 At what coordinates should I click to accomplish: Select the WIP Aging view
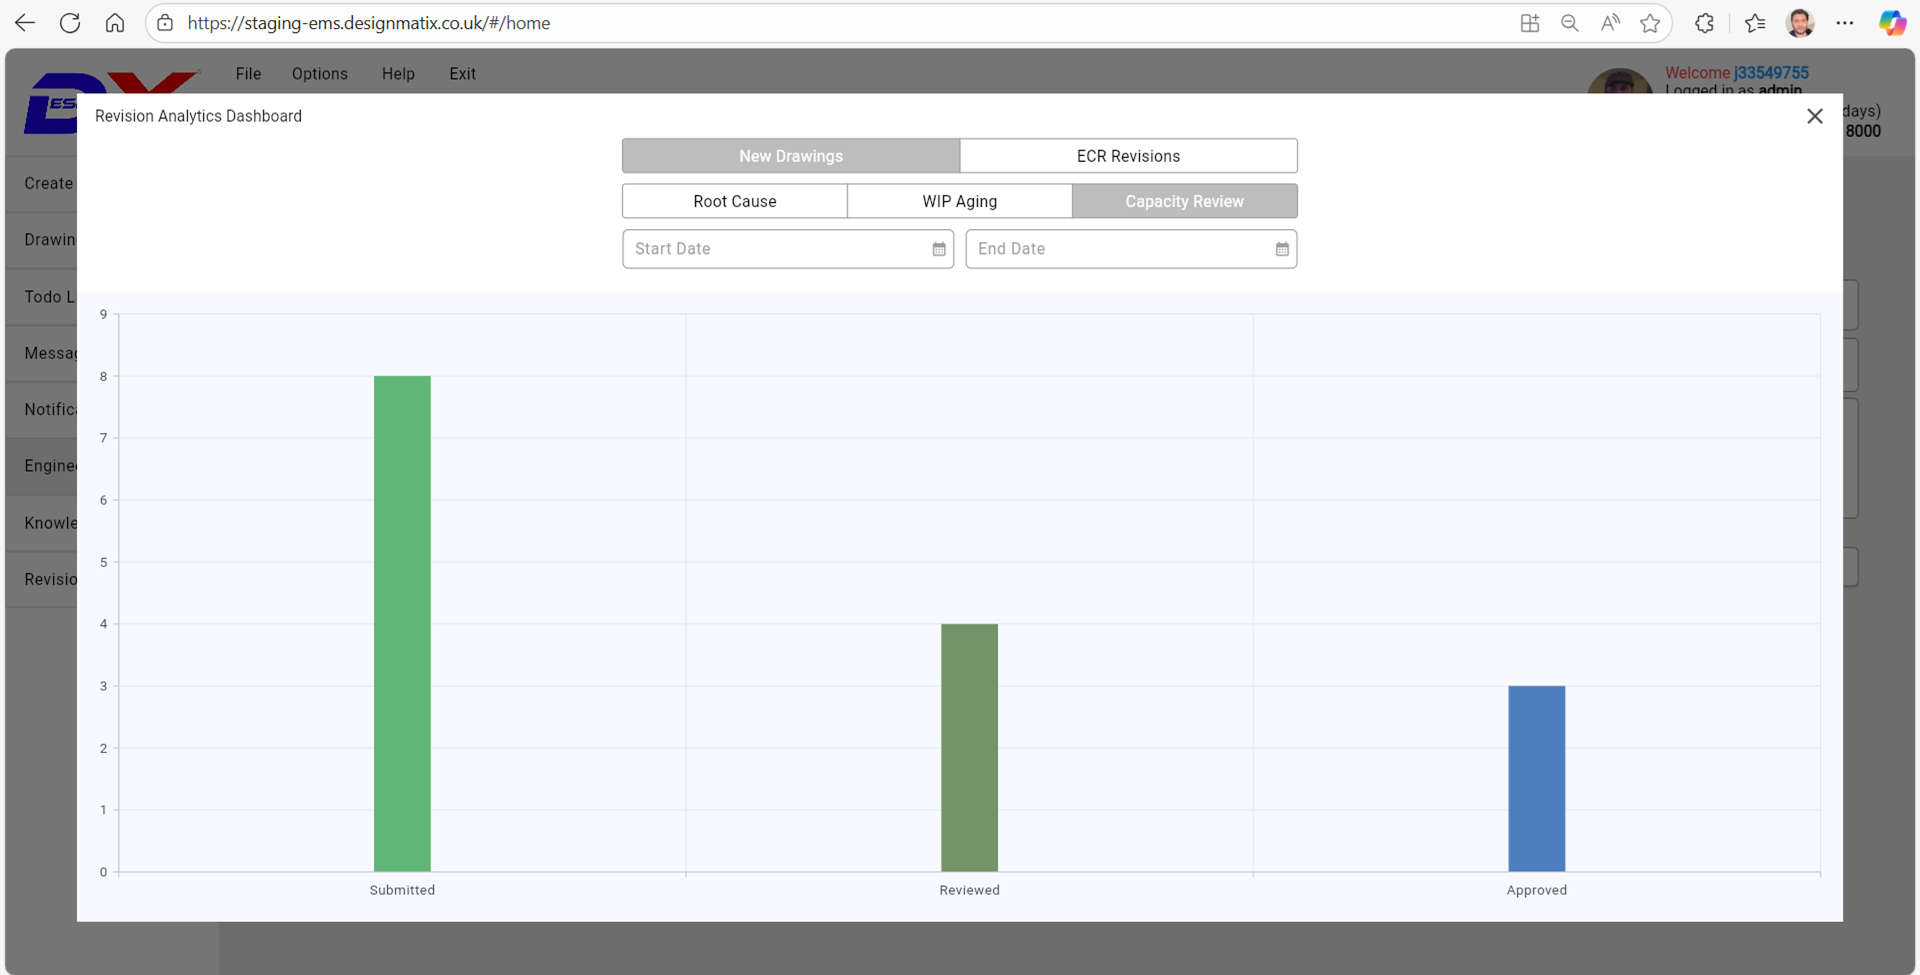(x=959, y=201)
